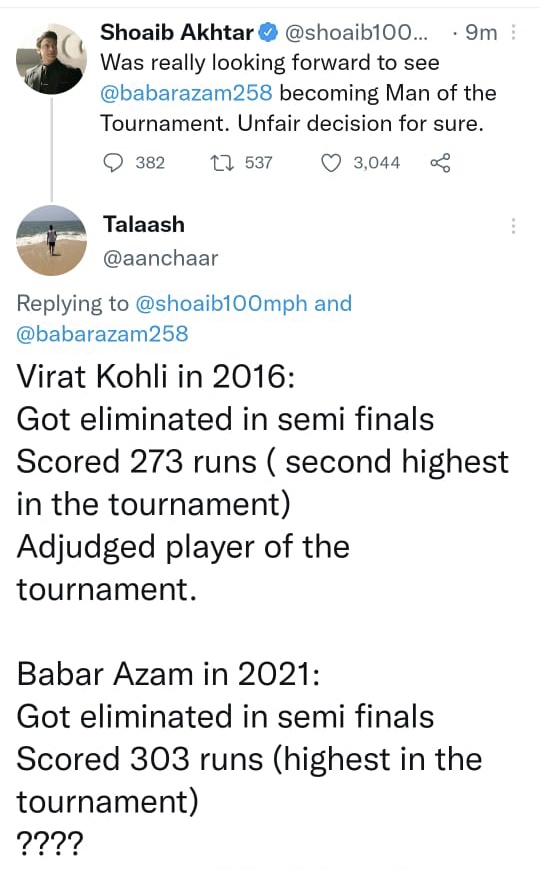Open the @babarazam258 link in the Replying to line

click(103, 334)
